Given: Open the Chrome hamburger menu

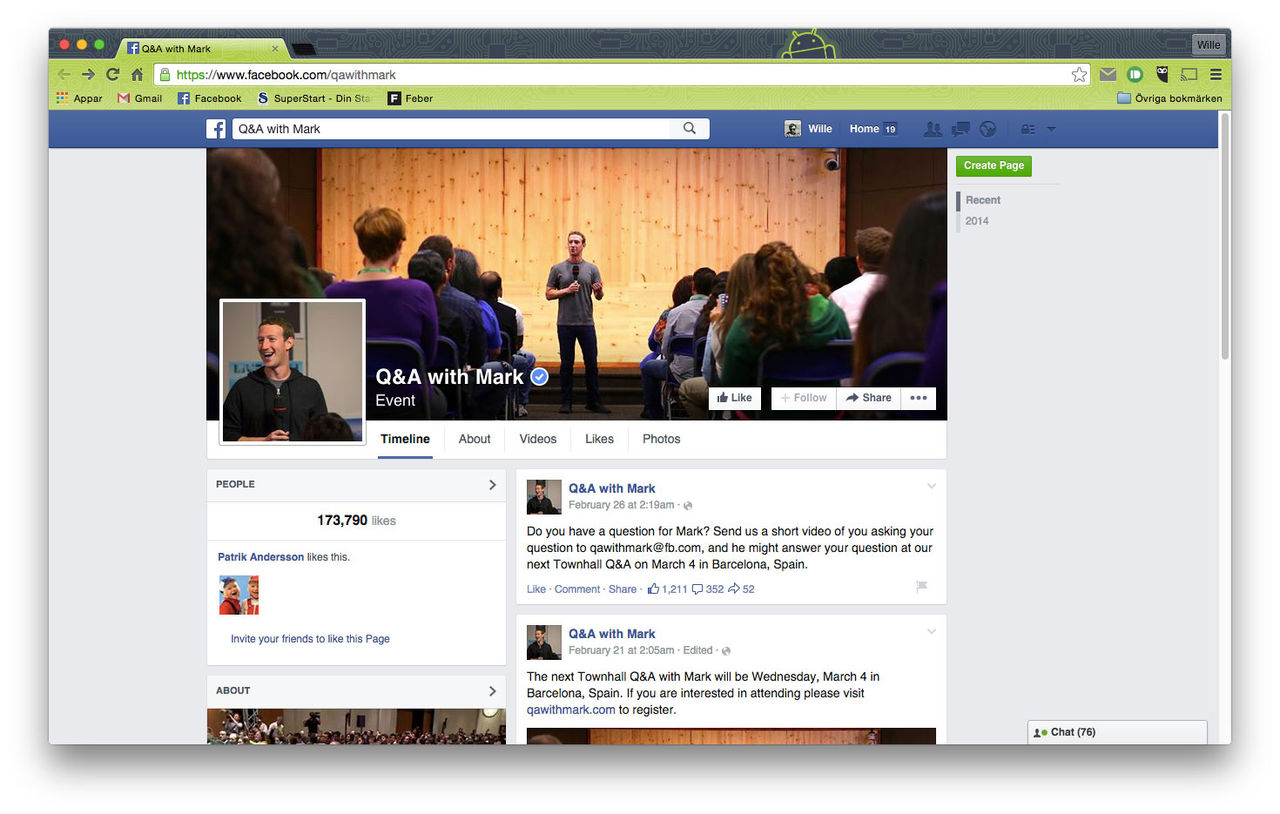Looking at the screenshot, I should point(1216,74).
